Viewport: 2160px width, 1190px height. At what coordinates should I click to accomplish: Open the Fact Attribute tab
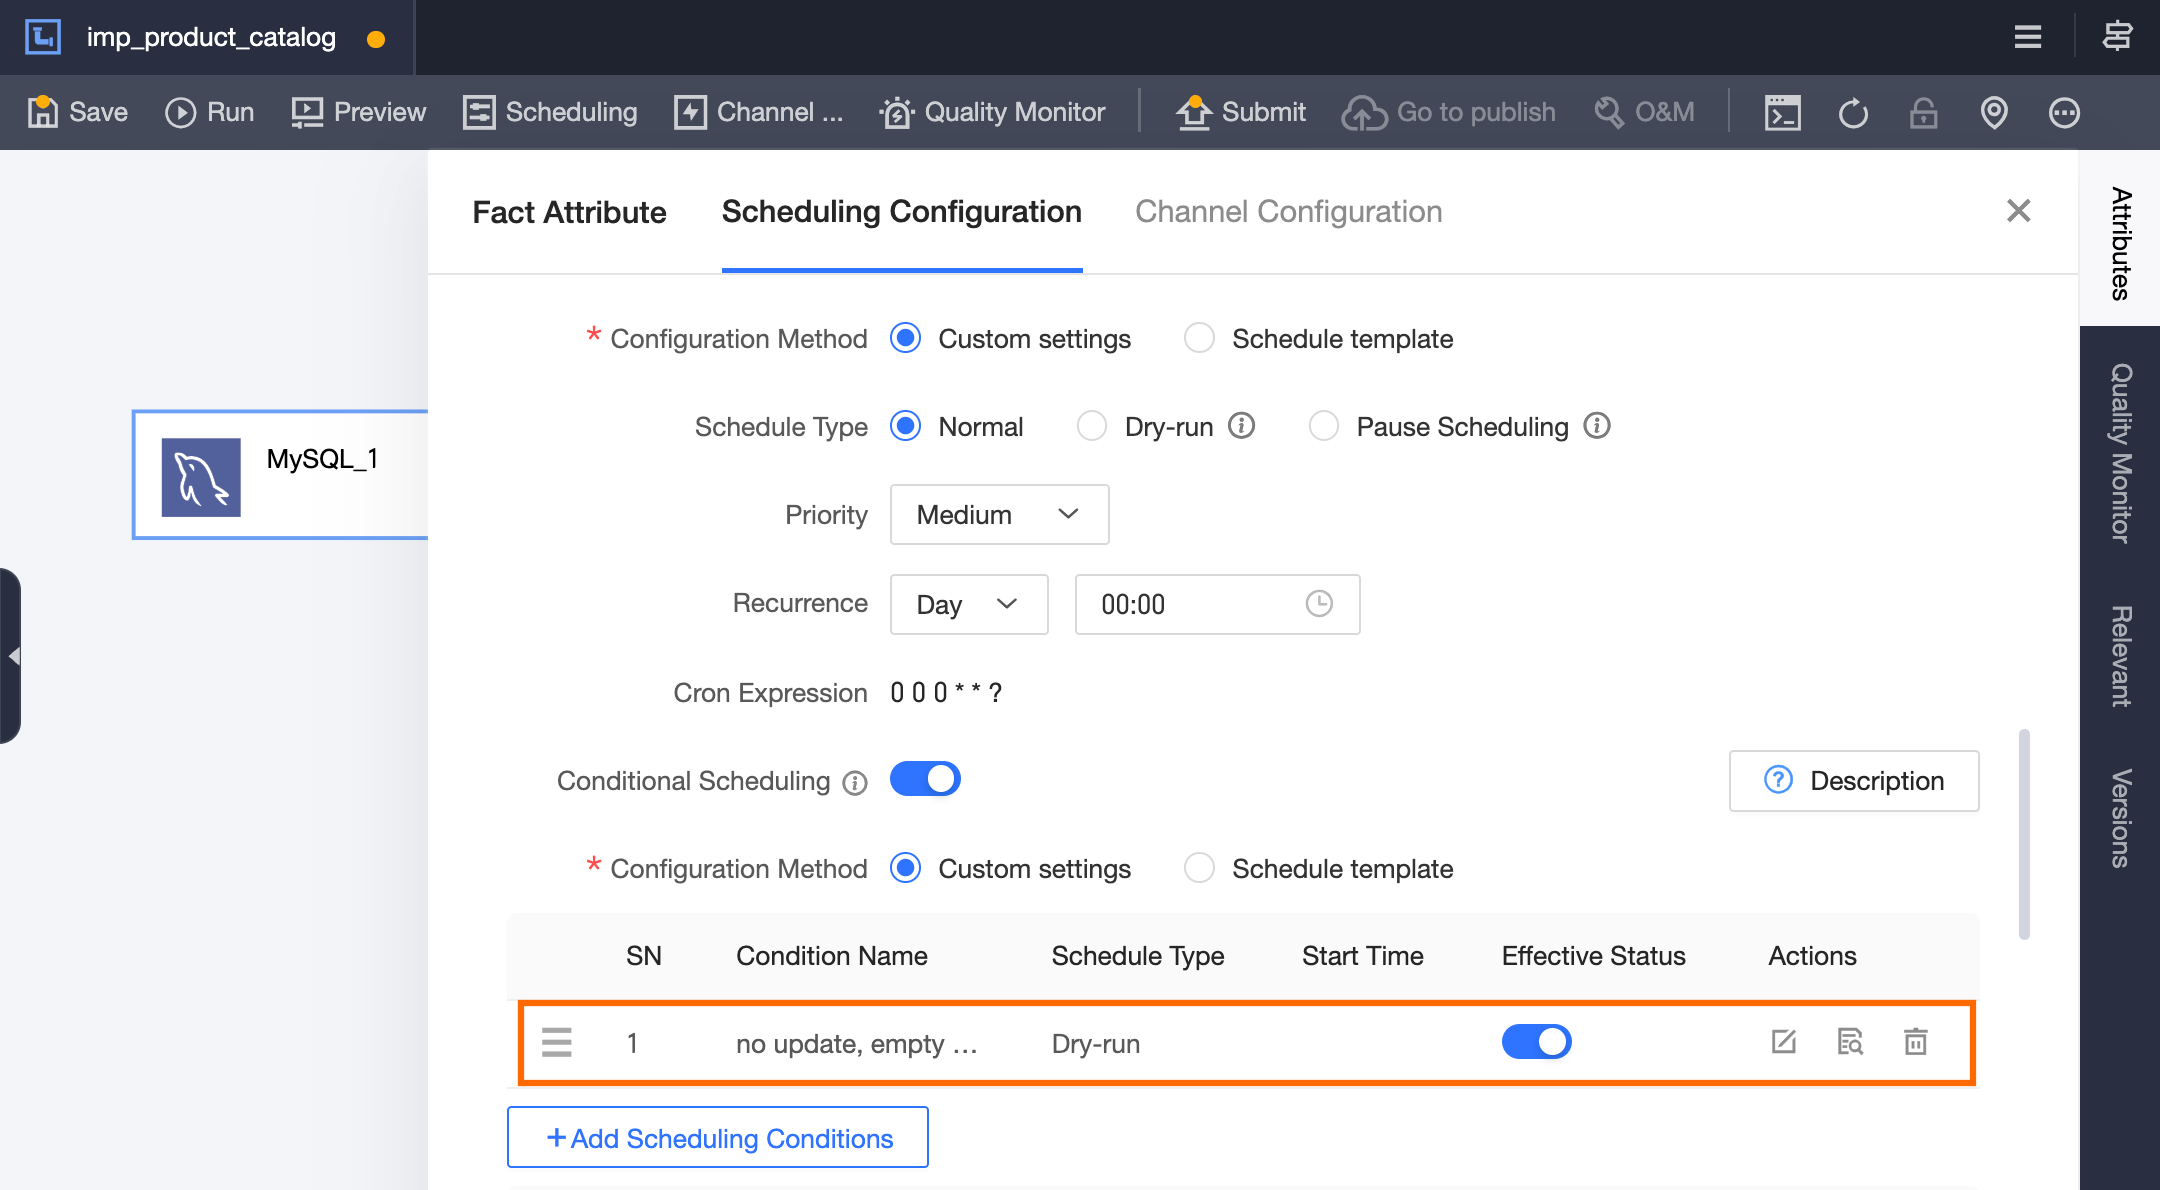(569, 212)
